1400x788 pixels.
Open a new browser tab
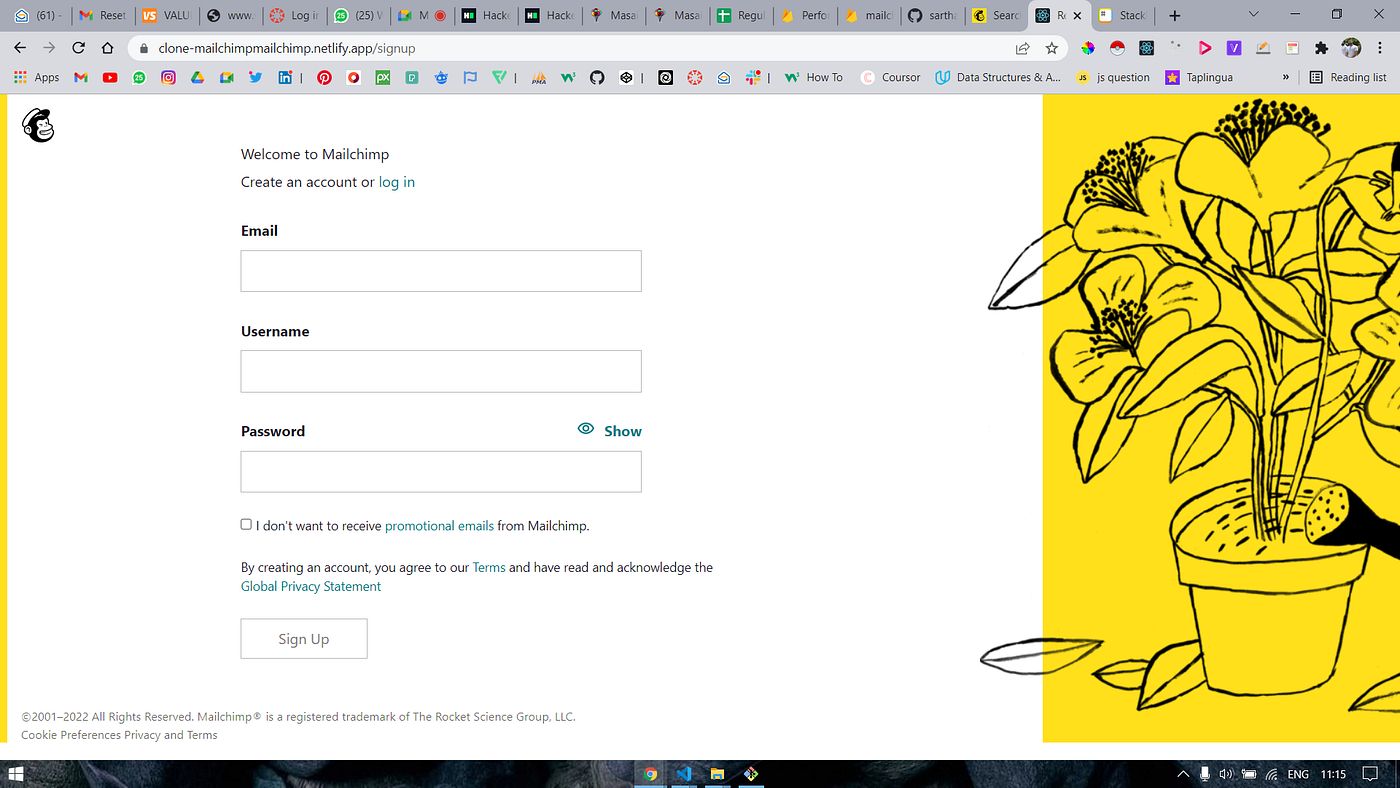tap(1175, 15)
